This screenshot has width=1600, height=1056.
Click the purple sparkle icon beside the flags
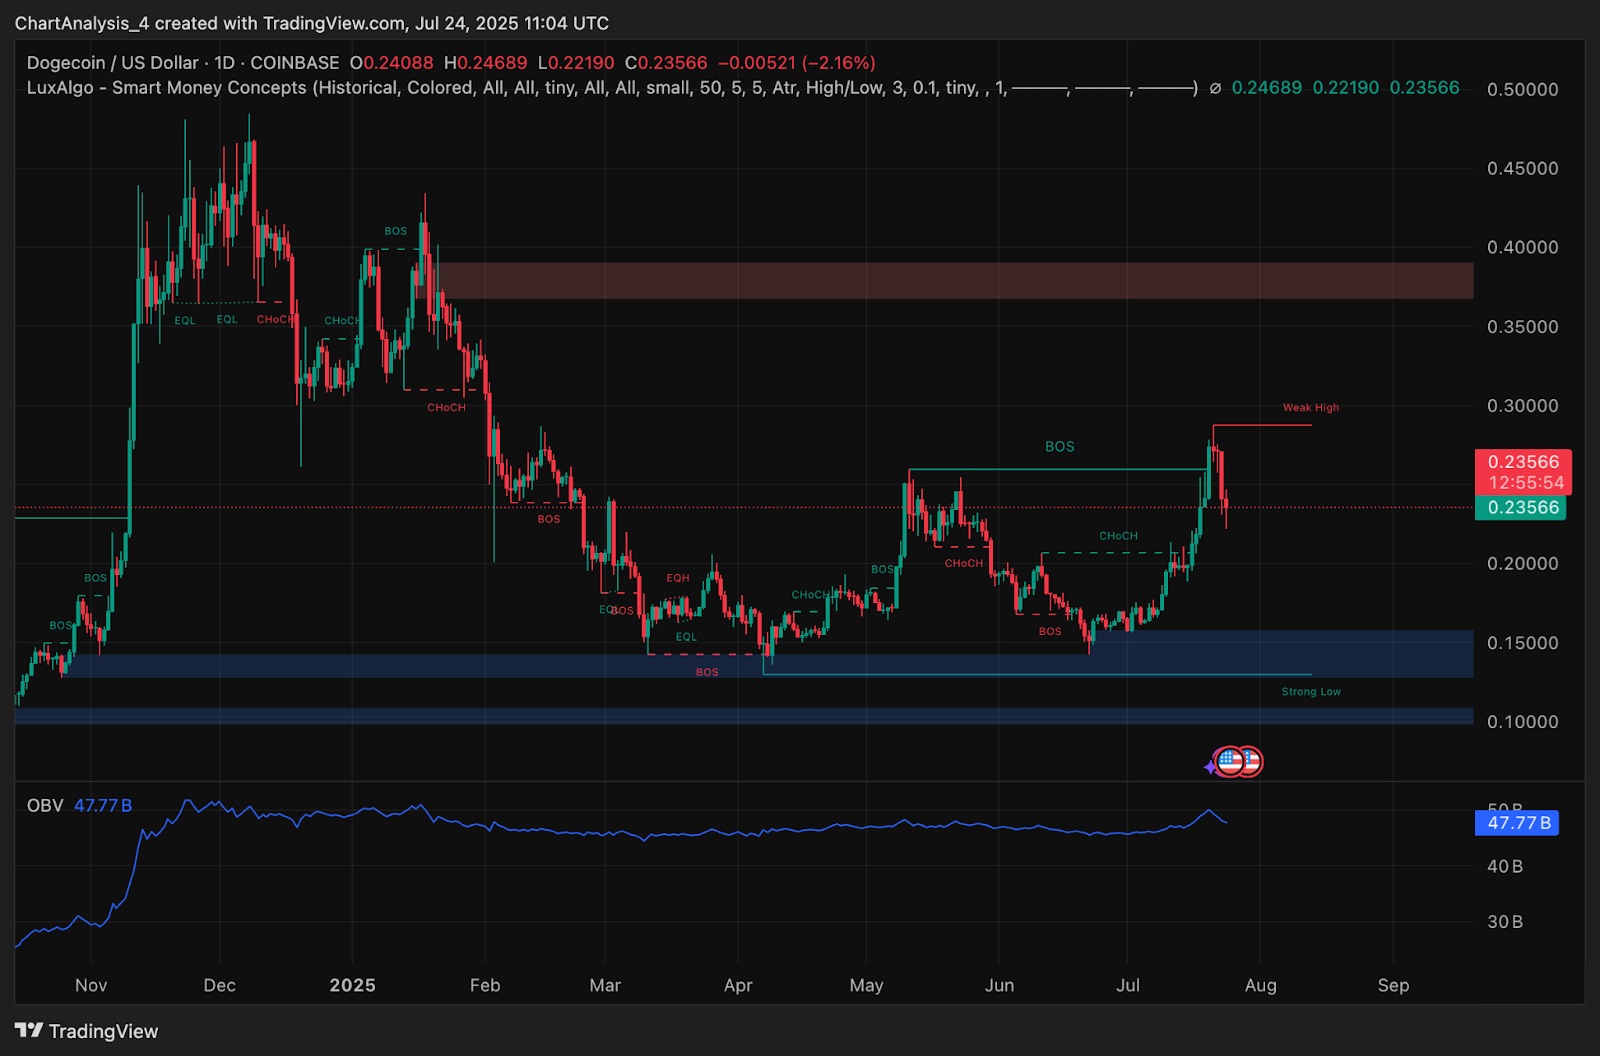tap(1210, 767)
